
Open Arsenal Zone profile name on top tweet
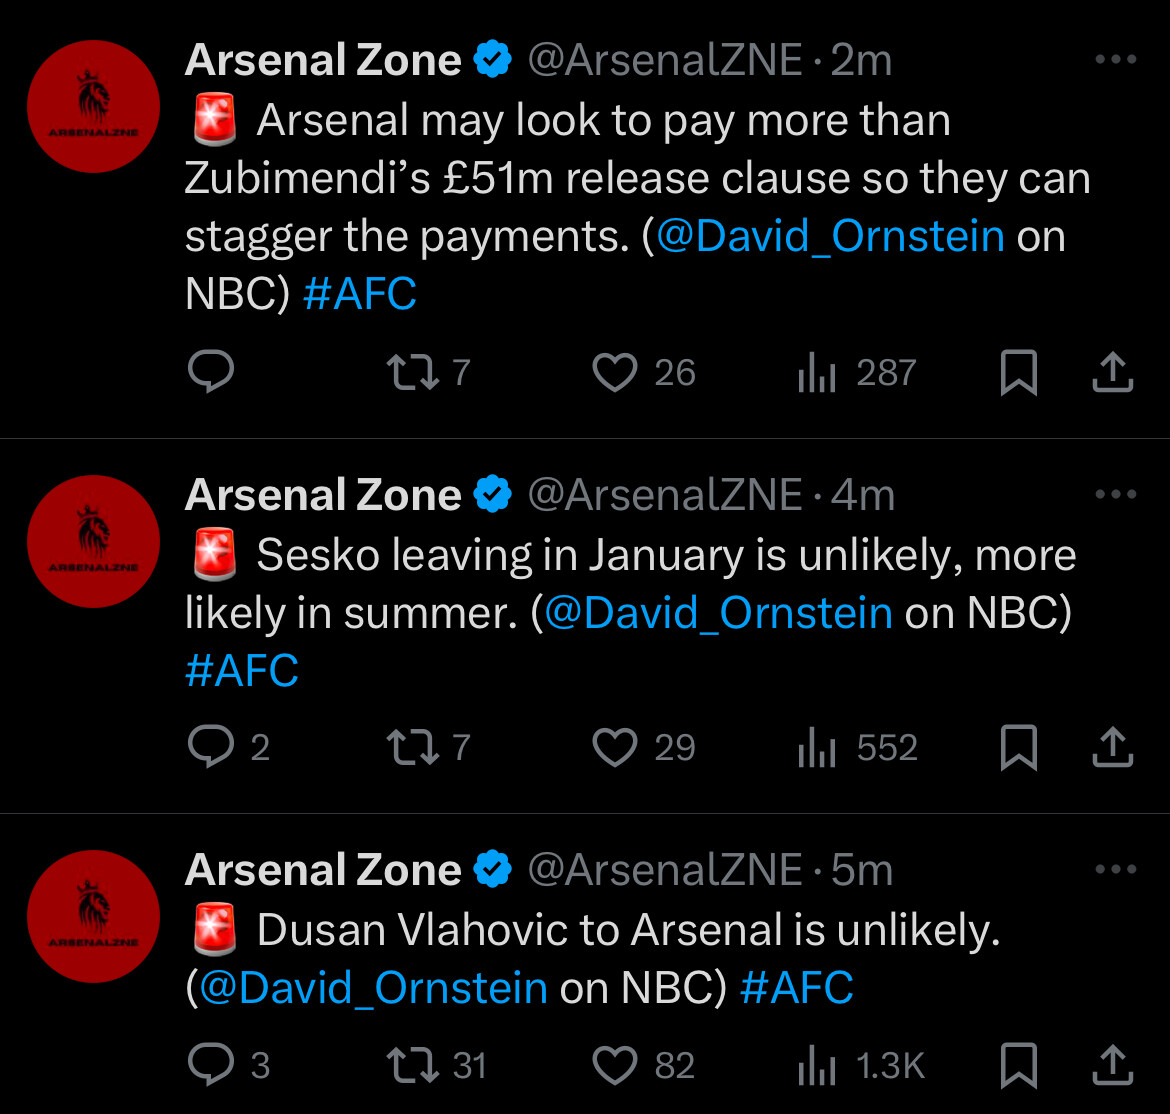tap(323, 60)
